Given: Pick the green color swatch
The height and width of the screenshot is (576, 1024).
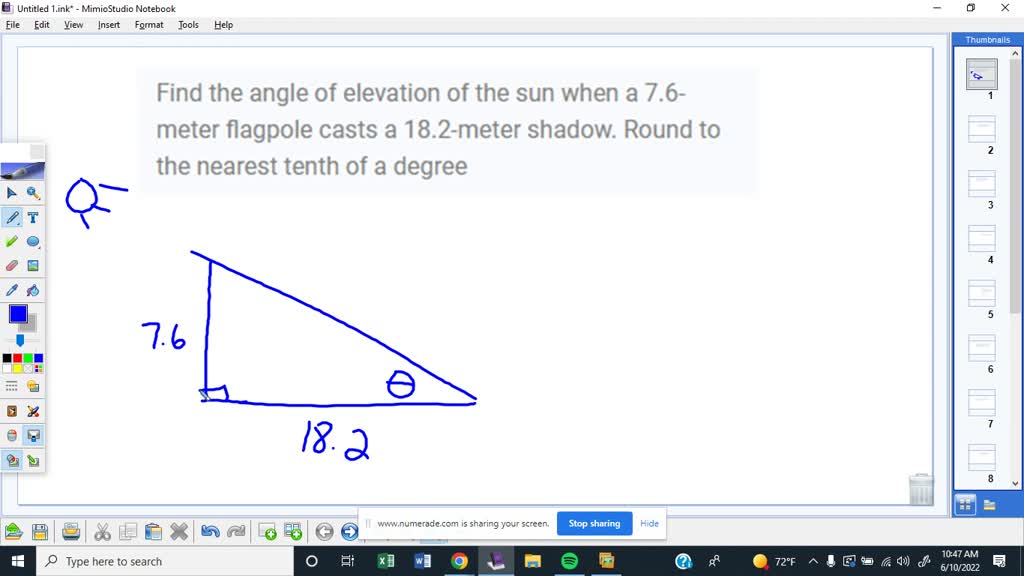Looking at the screenshot, I should point(28,358).
